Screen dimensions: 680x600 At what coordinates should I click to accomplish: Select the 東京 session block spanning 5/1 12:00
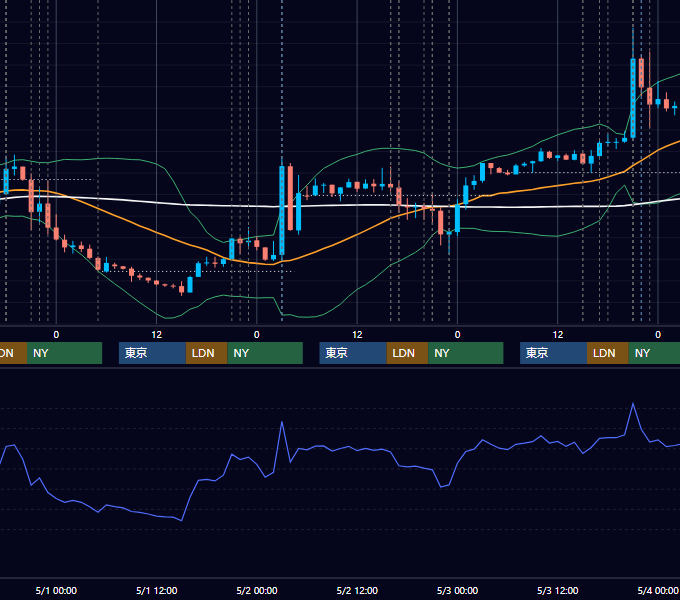coord(152,353)
